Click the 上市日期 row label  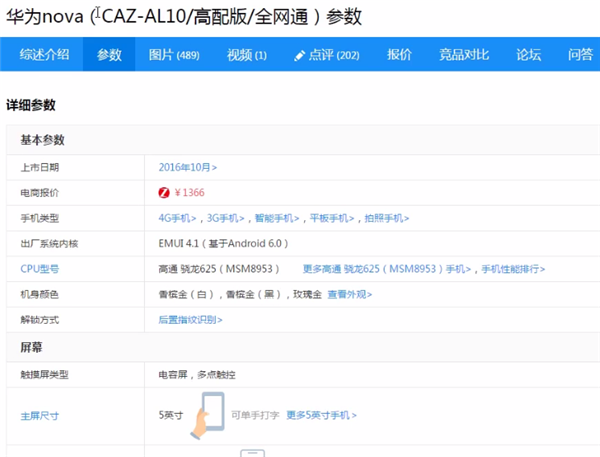click(x=40, y=167)
